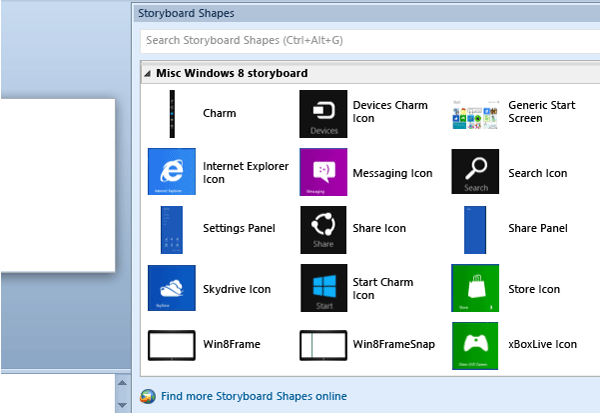The width and height of the screenshot is (600, 413).
Task: Click the 'Internet Explorer Icon' label
Action: coord(246,173)
